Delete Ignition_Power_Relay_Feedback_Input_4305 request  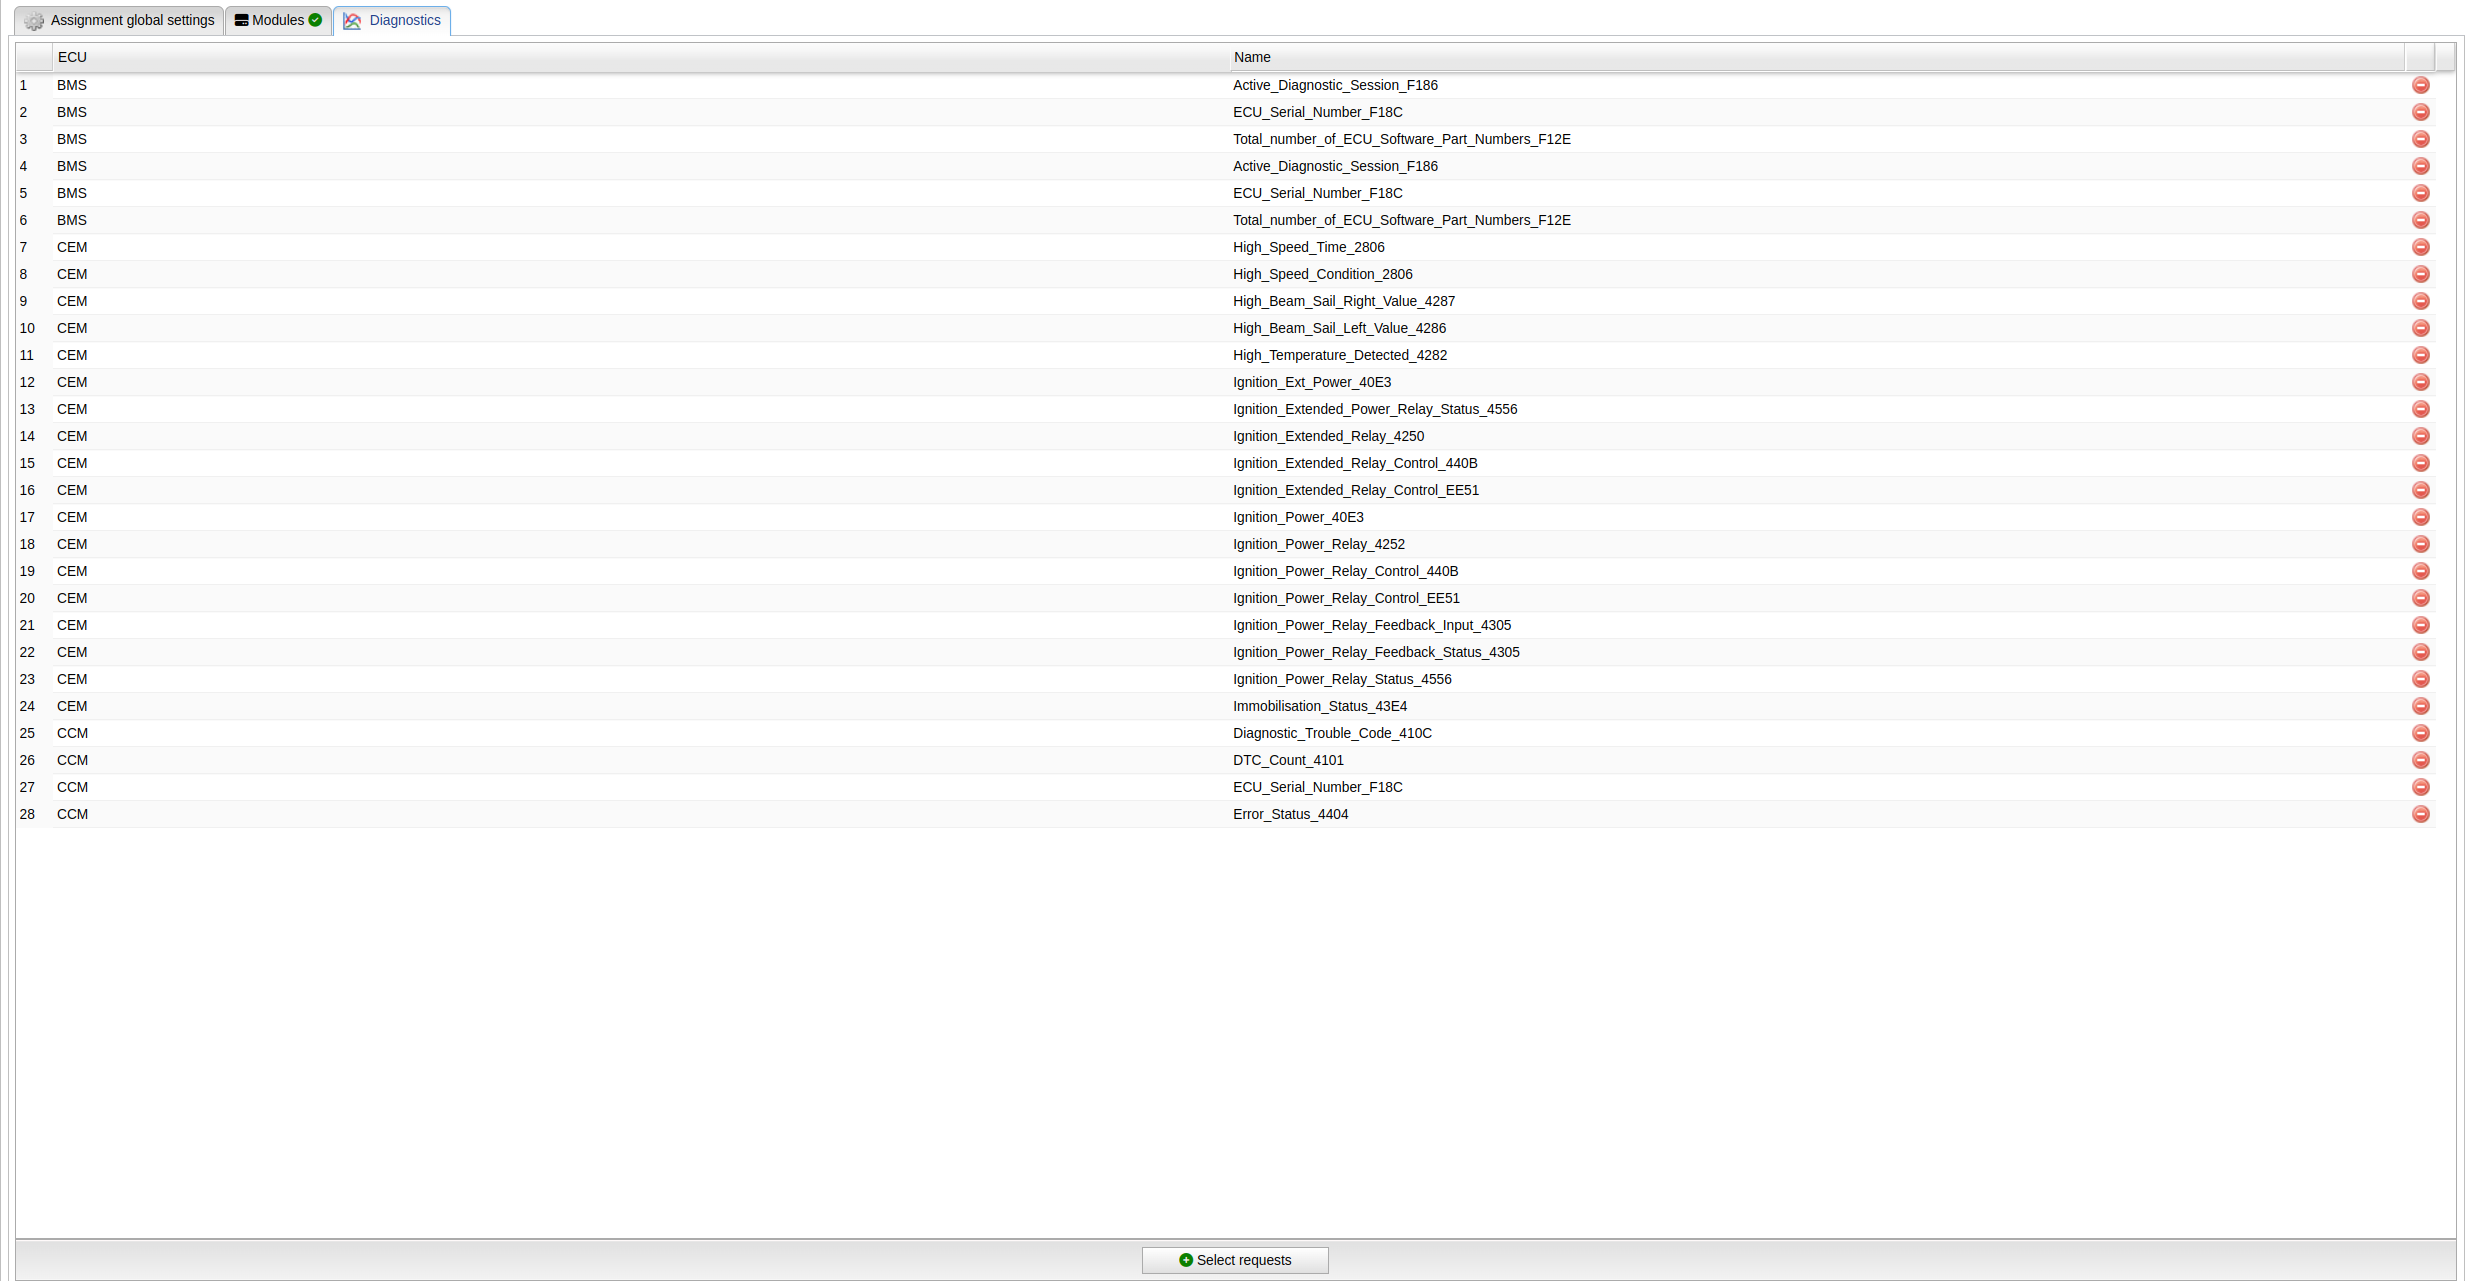click(x=2420, y=625)
